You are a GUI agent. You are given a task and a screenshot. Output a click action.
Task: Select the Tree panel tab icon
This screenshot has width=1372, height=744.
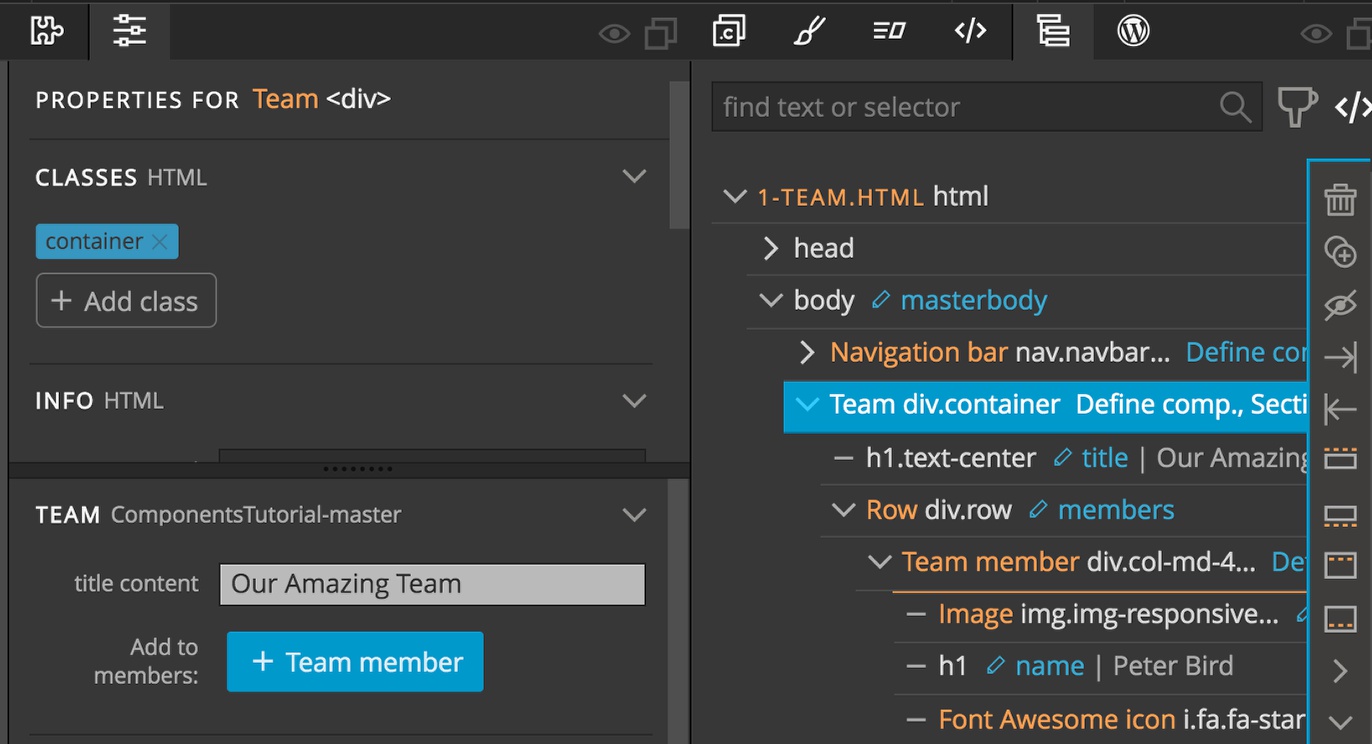[x=1053, y=31]
